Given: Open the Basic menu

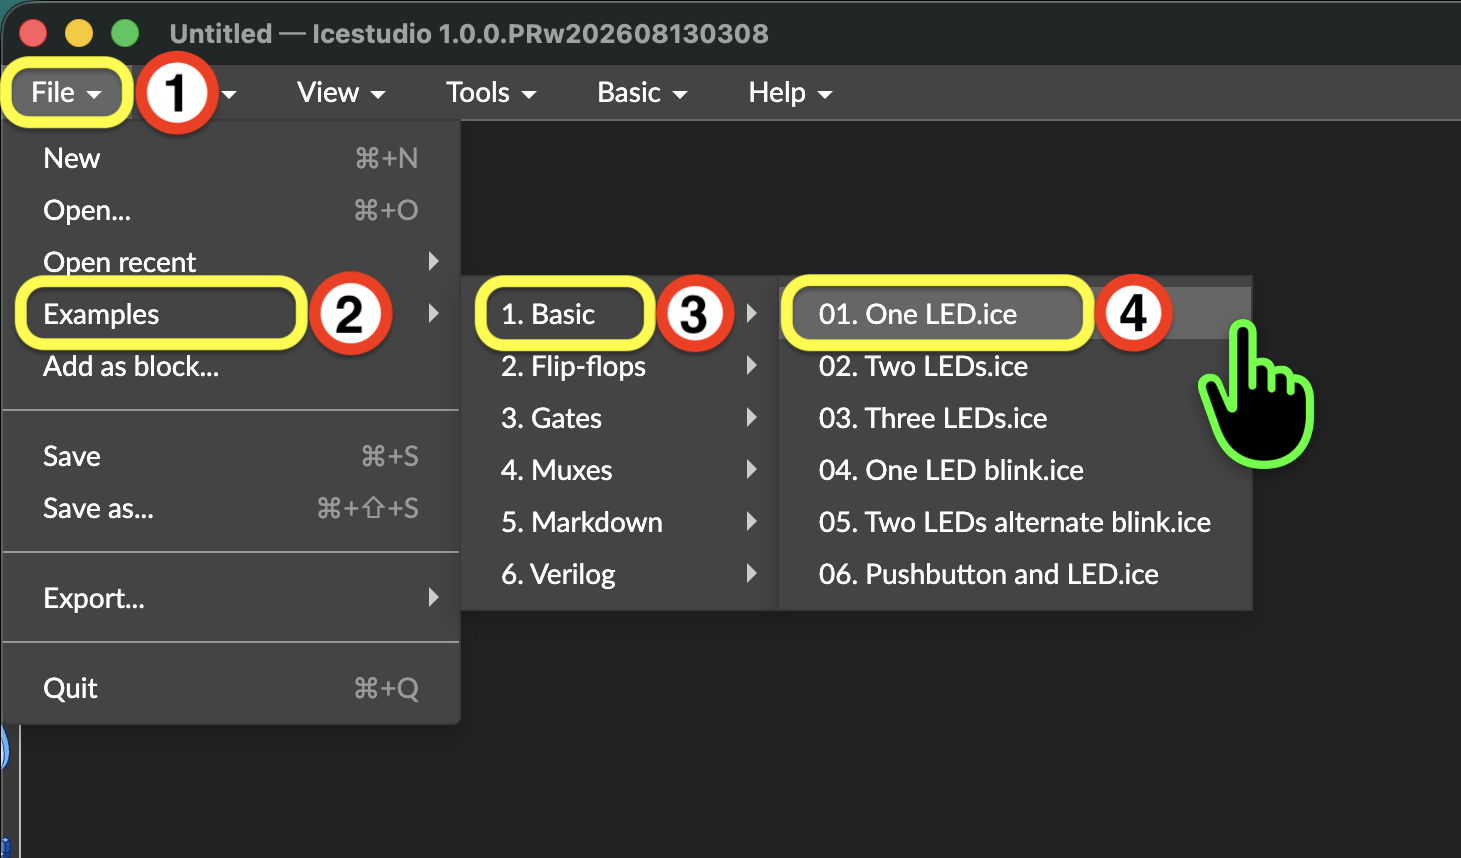Looking at the screenshot, I should pyautogui.click(x=642, y=93).
